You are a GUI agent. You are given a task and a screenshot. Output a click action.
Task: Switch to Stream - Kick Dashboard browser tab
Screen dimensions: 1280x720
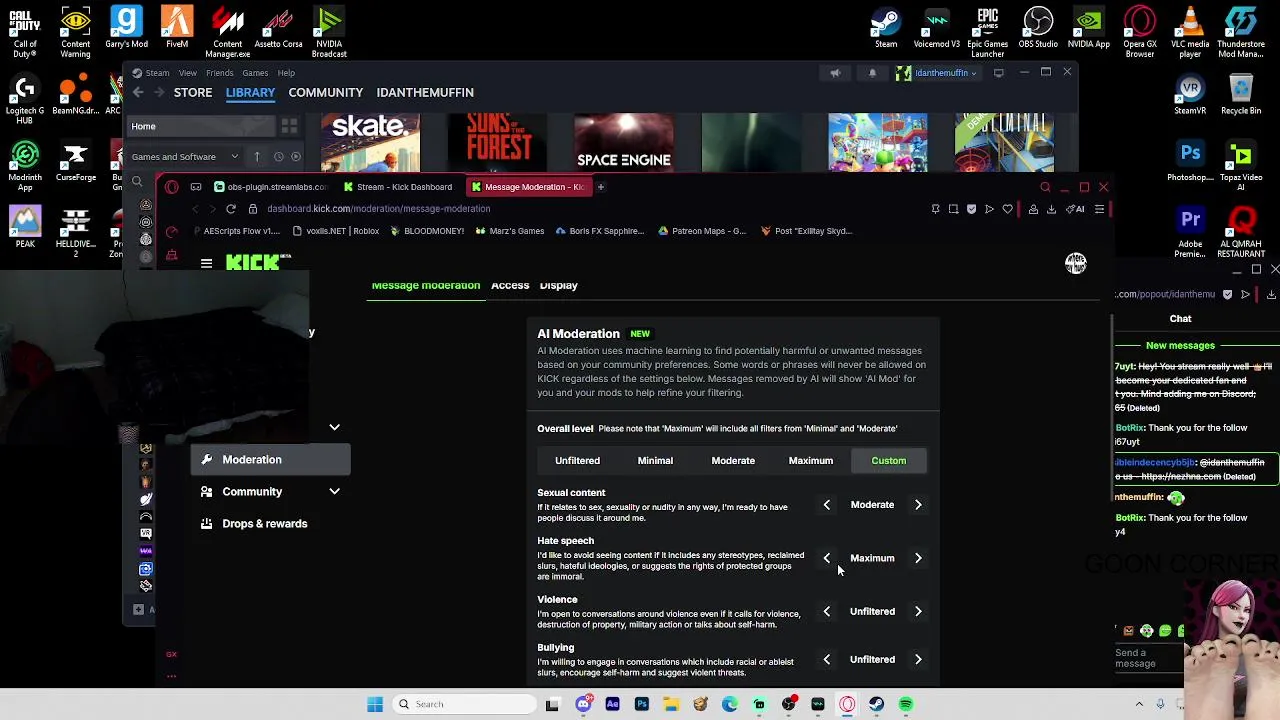point(398,187)
